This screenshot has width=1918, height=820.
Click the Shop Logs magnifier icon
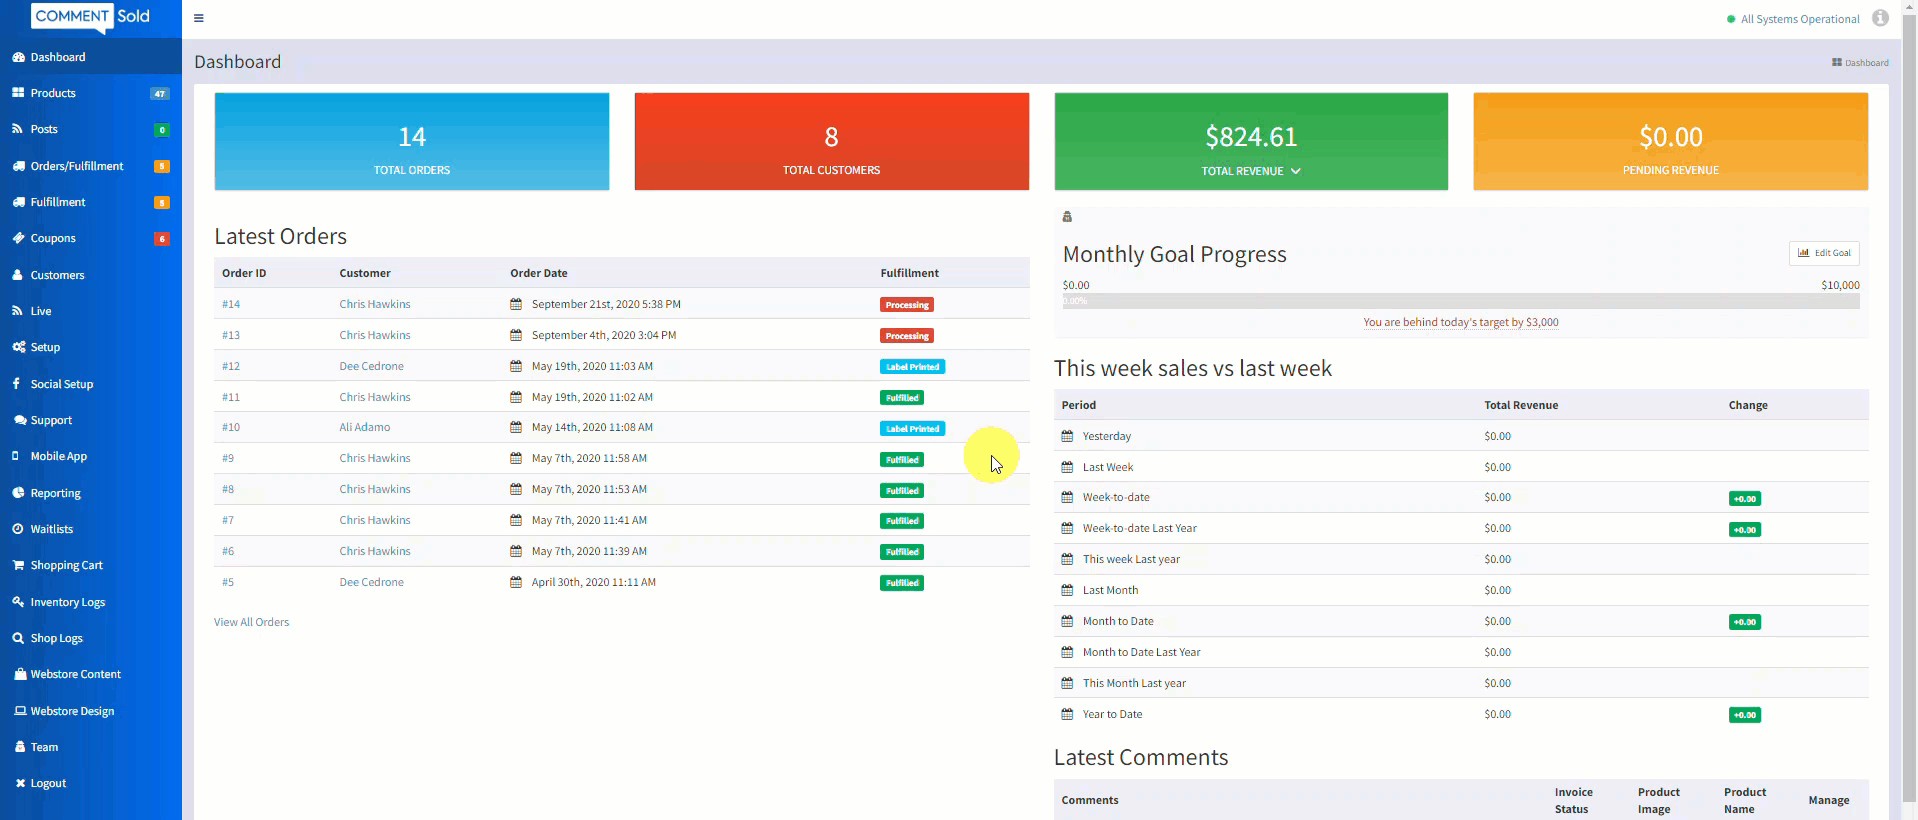[18, 638]
